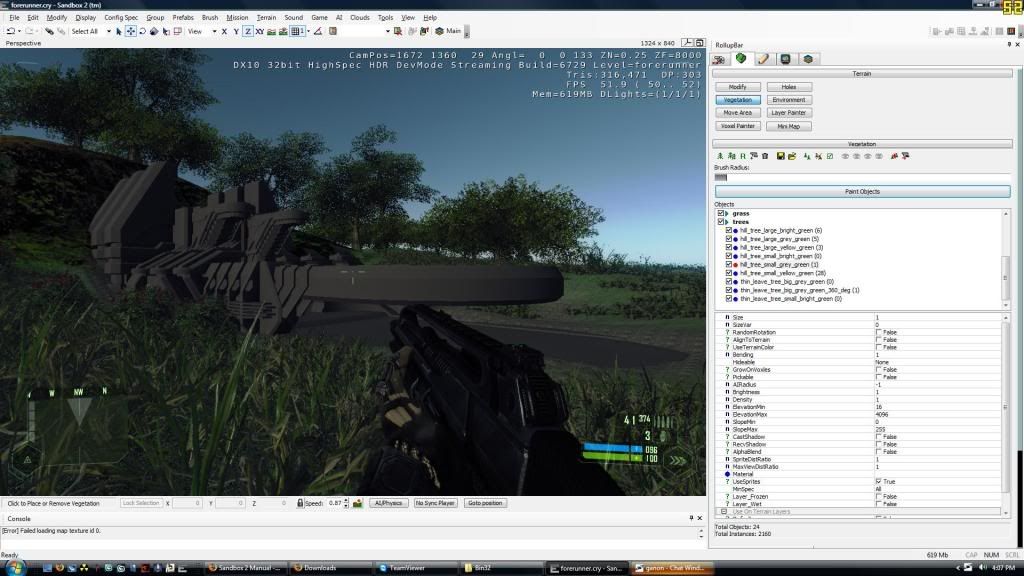1024x576 pixels.
Task: Toggle the Pickable checkbox
Action: point(878,377)
